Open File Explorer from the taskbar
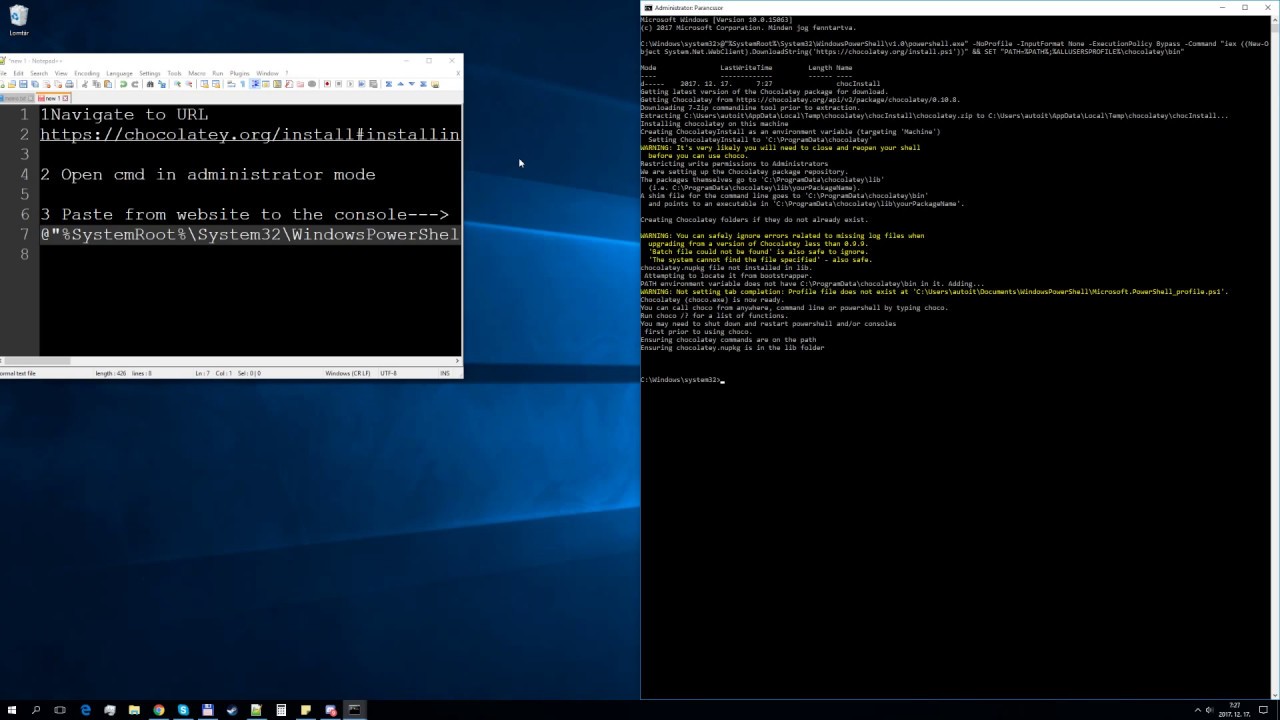This screenshot has width=1280, height=720. tap(134, 710)
